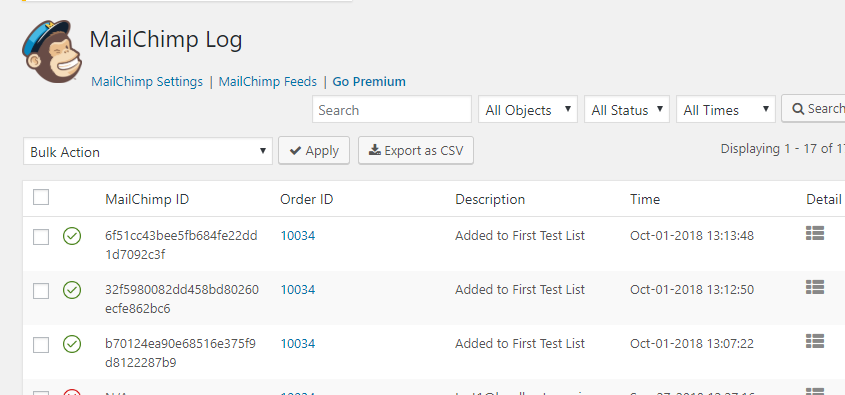Viewport: 845px width, 395px height.
Task: Click green success icon for b70124ea row
Action: (72, 344)
